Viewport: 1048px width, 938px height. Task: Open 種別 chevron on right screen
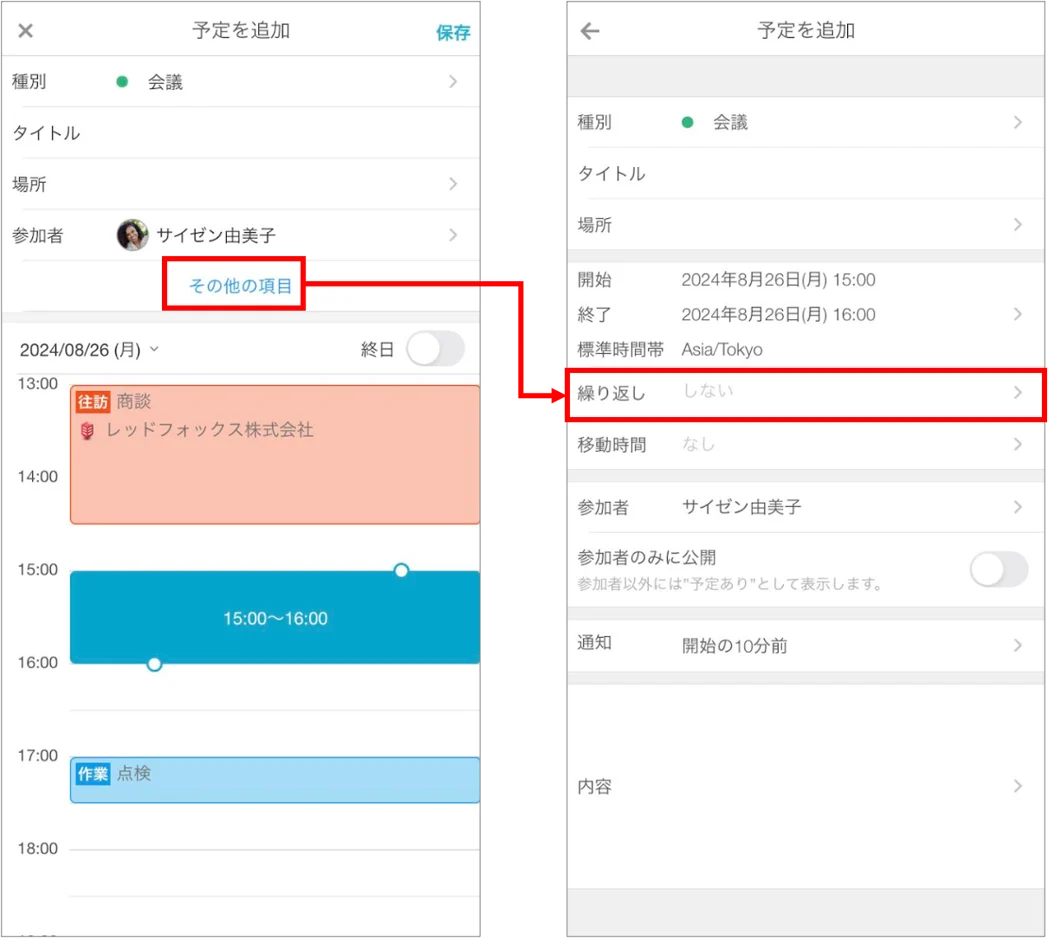1018,122
